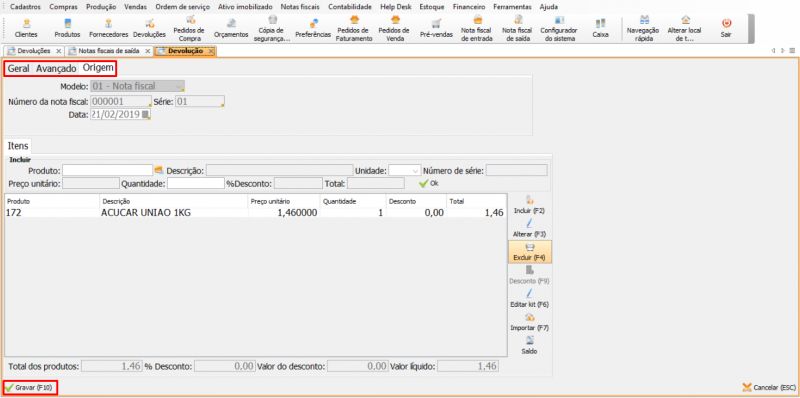Open the Compras menu
800x398 pixels.
click(x=63, y=7)
